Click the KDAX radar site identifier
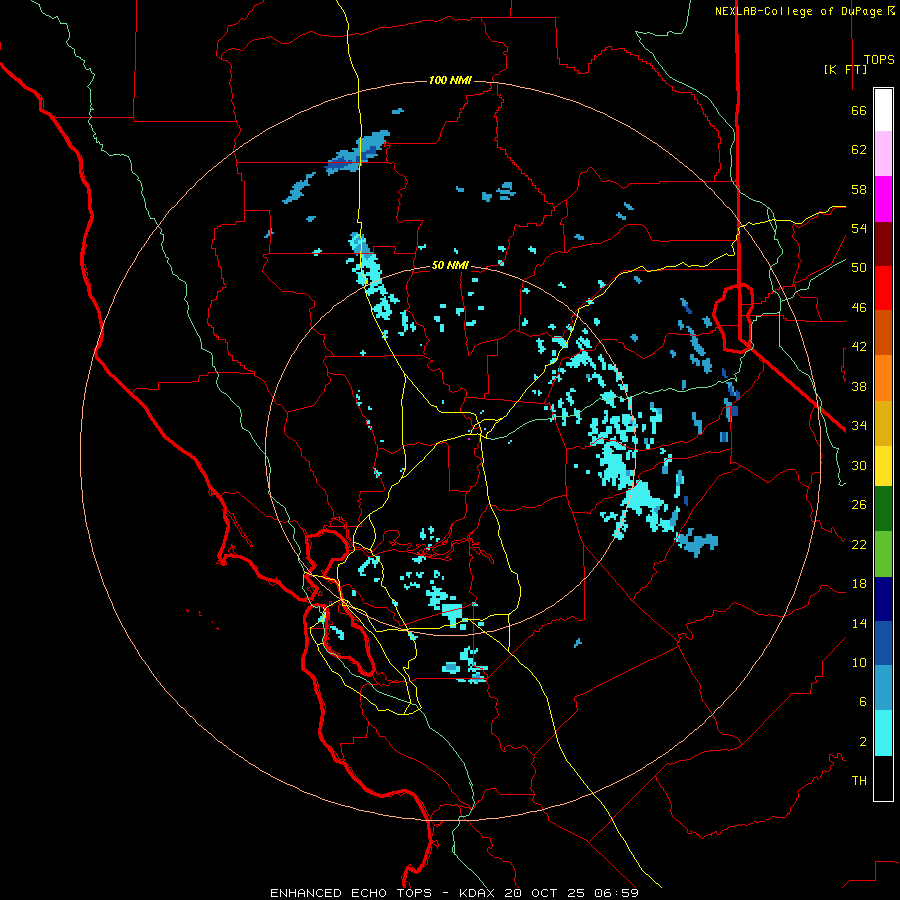This screenshot has width=900, height=900. click(479, 893)
